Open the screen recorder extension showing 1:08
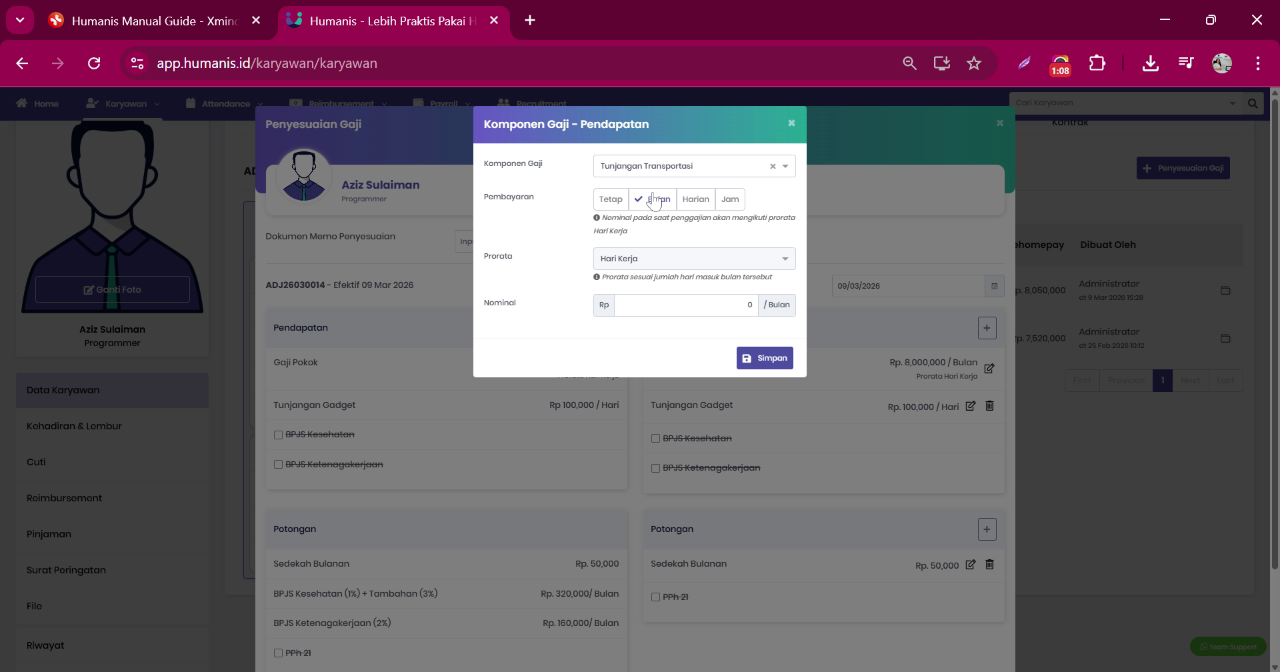 [1060, 65]
